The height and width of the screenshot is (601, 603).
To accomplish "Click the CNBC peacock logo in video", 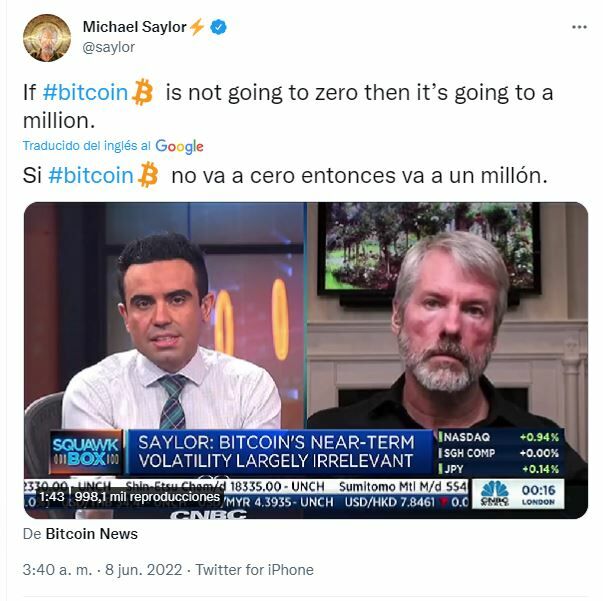I will [x=495, y=493].
